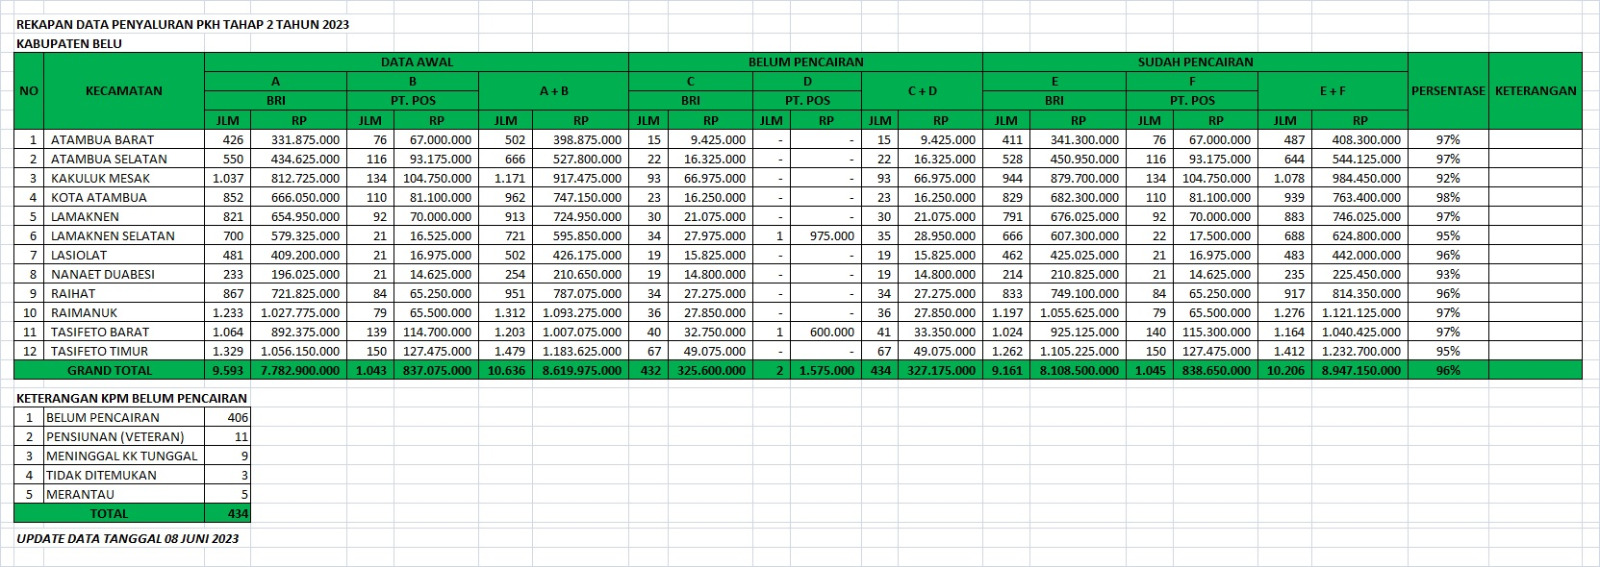This screenshot has width=1600, height=567.
Task: Select the title cell 'REKAPAN DATA PENYALURAN PKH TAHAP 2 TAHUN 2023'
Action: pyautogui.click(x=183, y=25)
